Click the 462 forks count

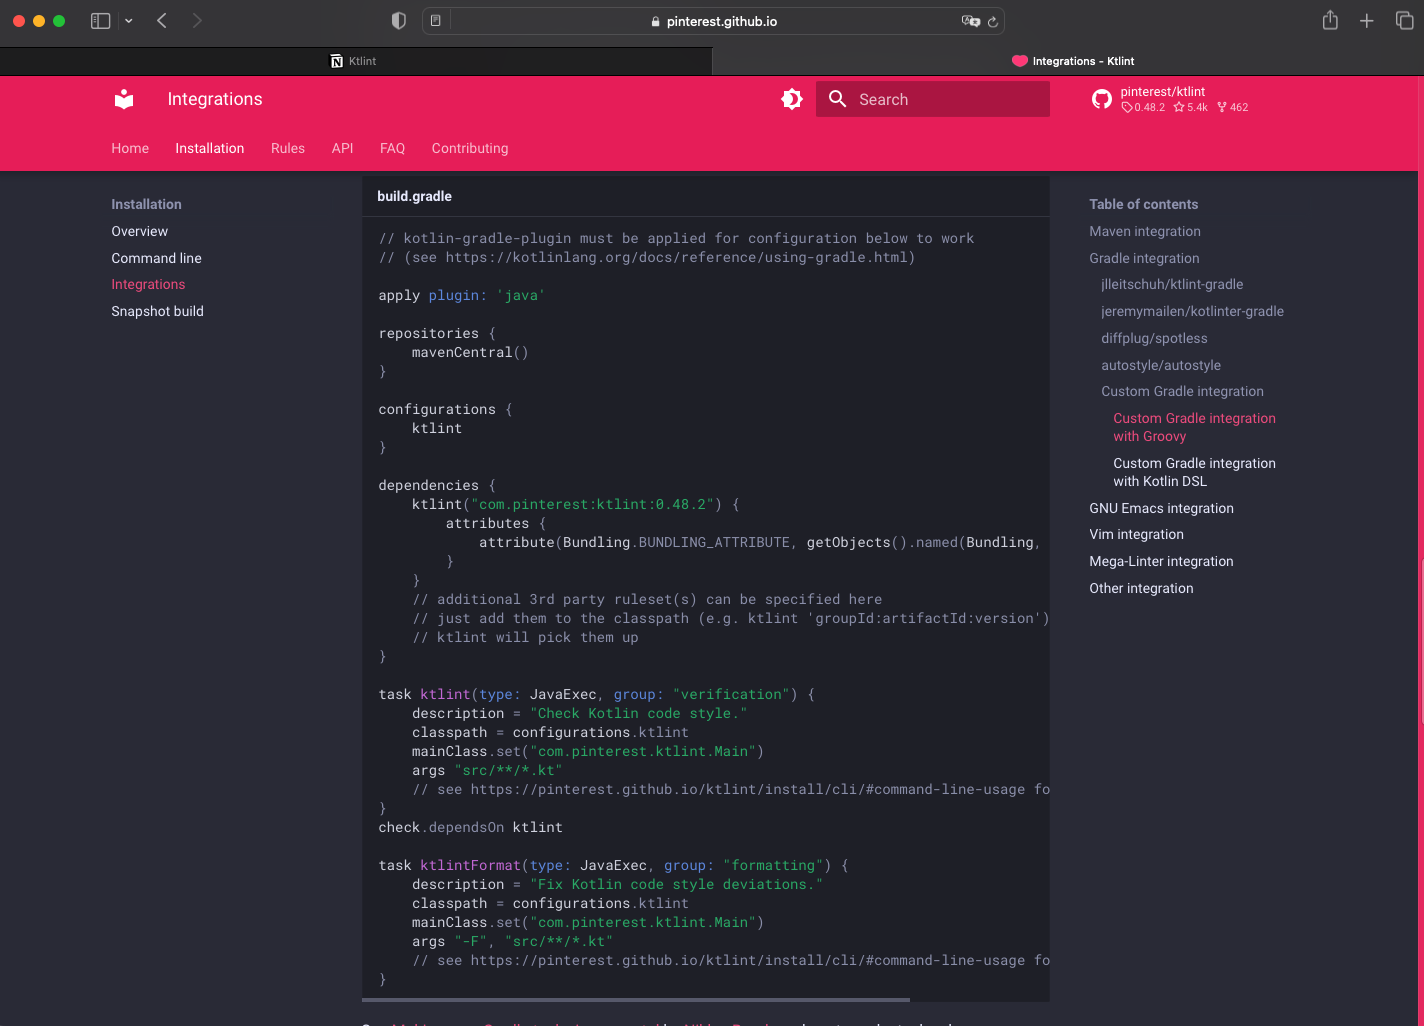[1232, 107]
